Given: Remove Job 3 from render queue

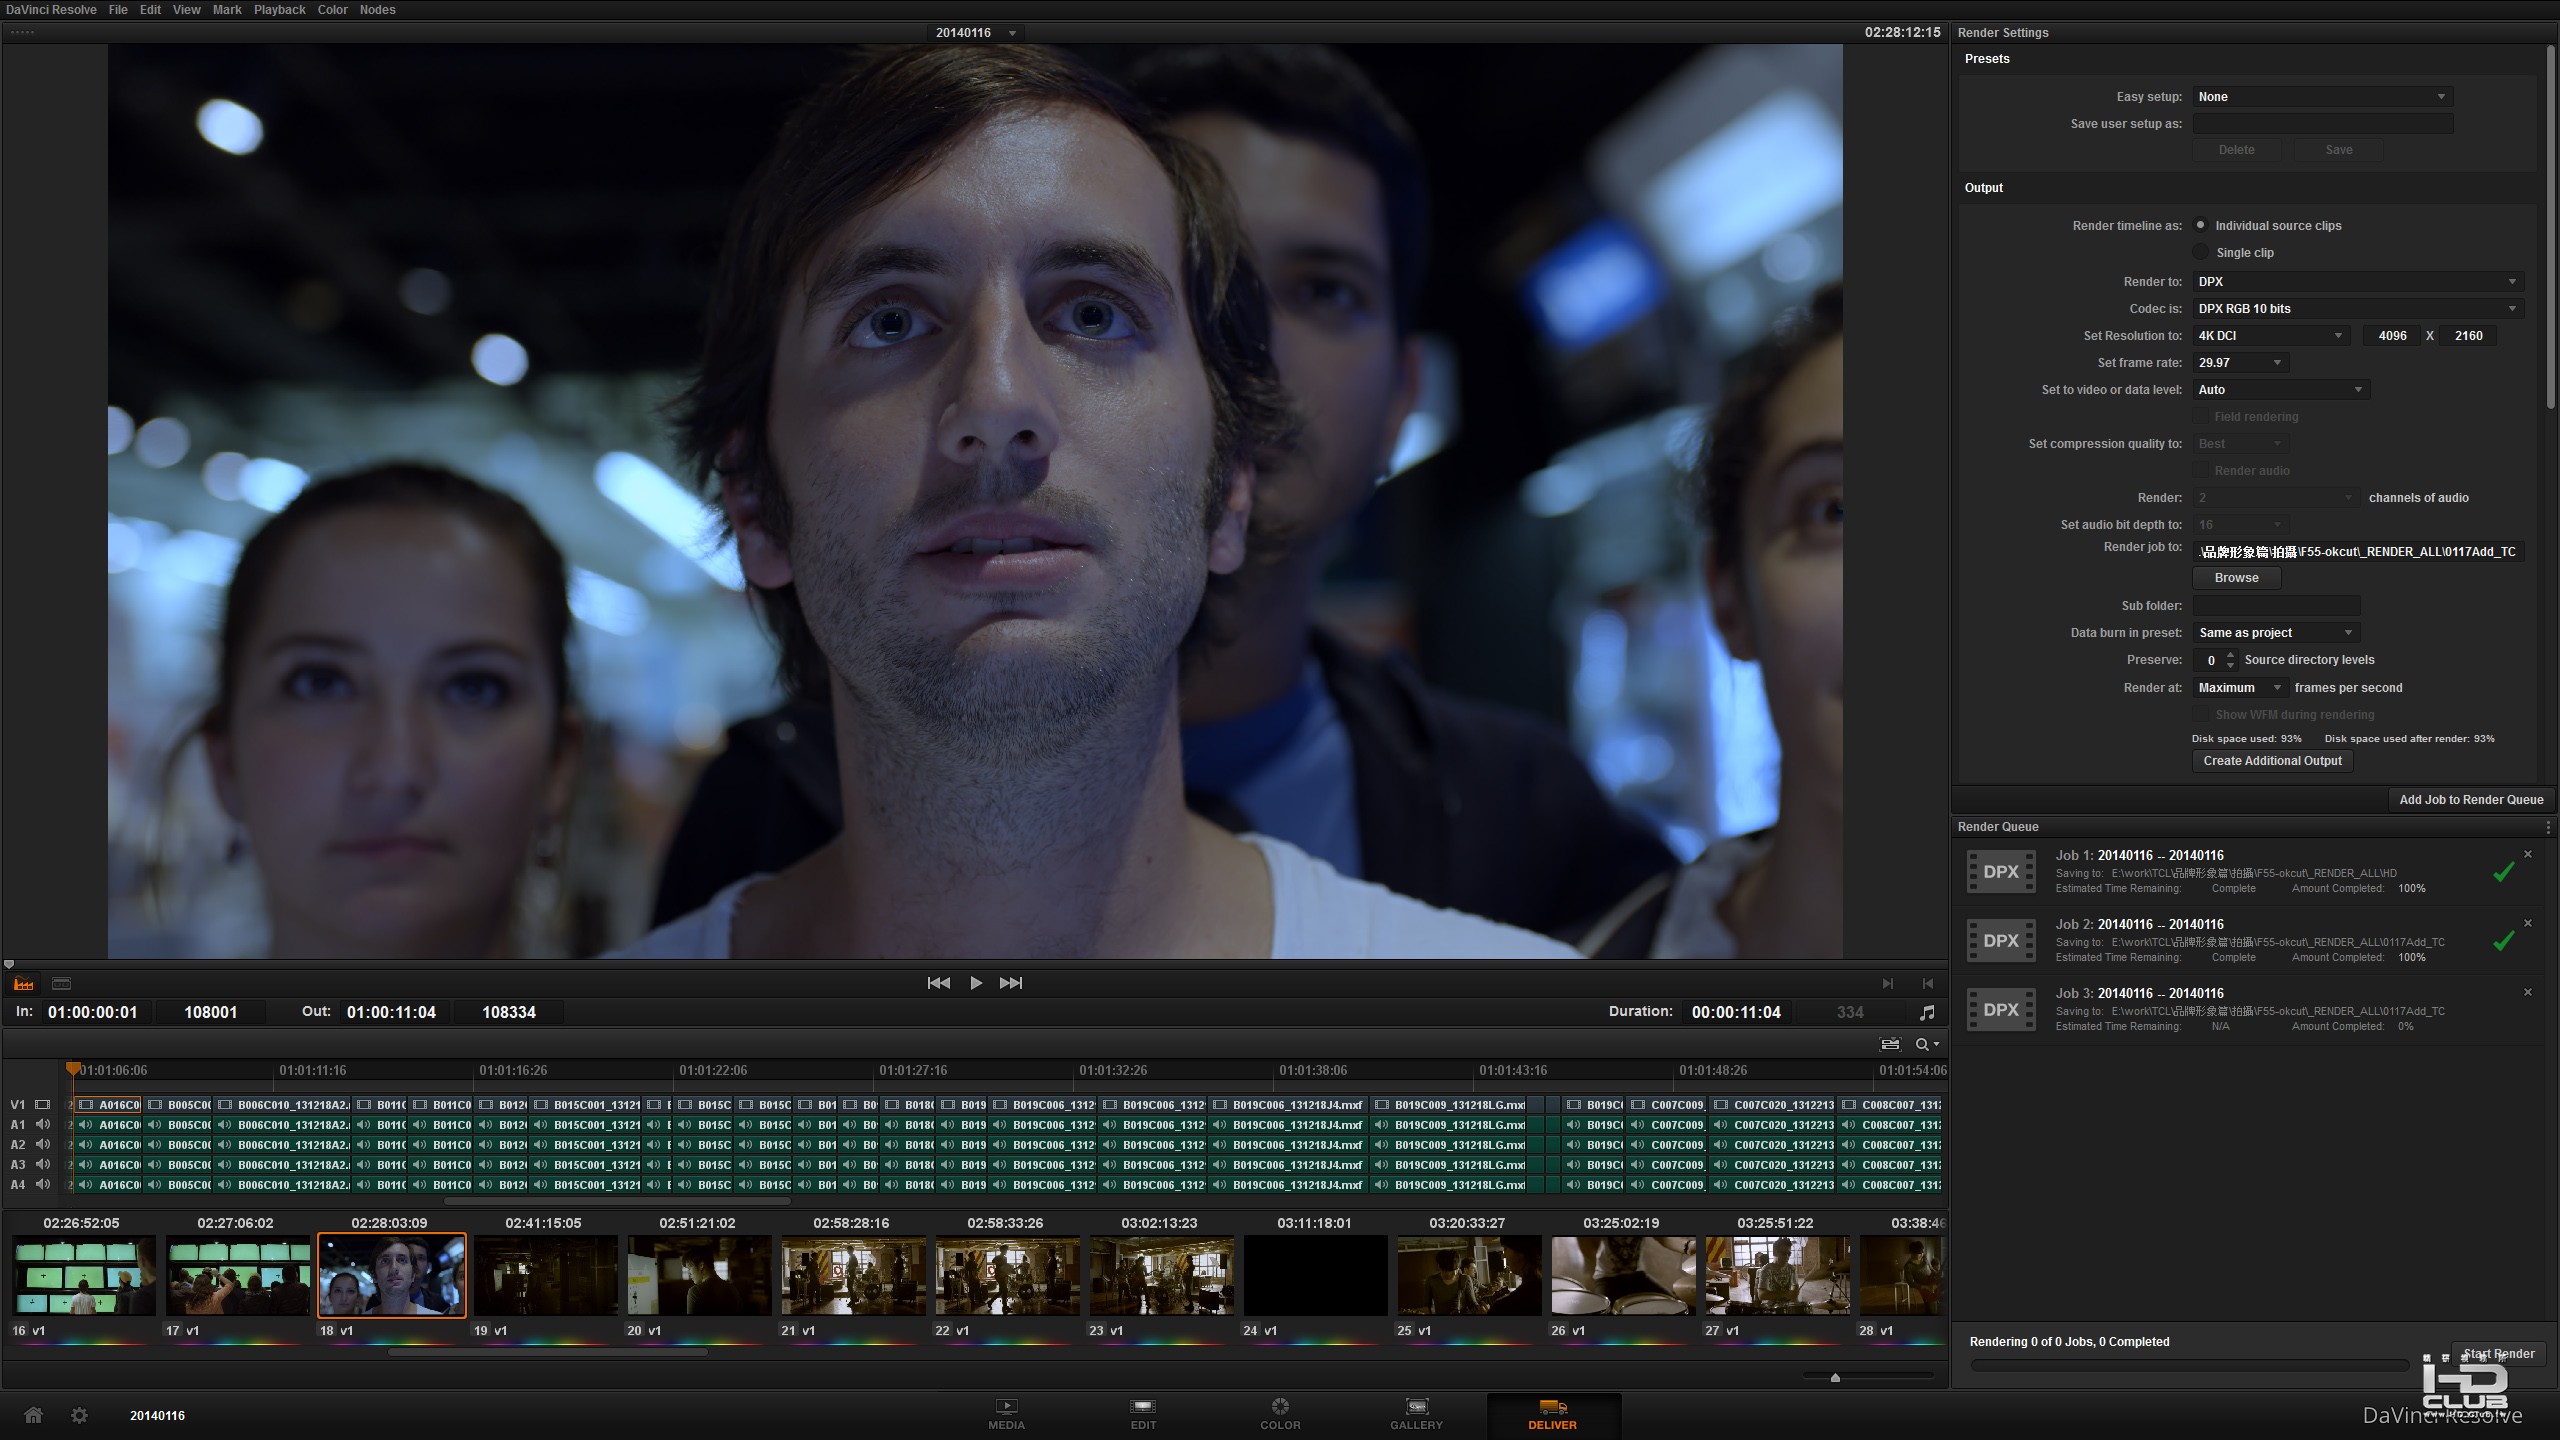Looking at the screenshot, I should [x=2528, y=992].
